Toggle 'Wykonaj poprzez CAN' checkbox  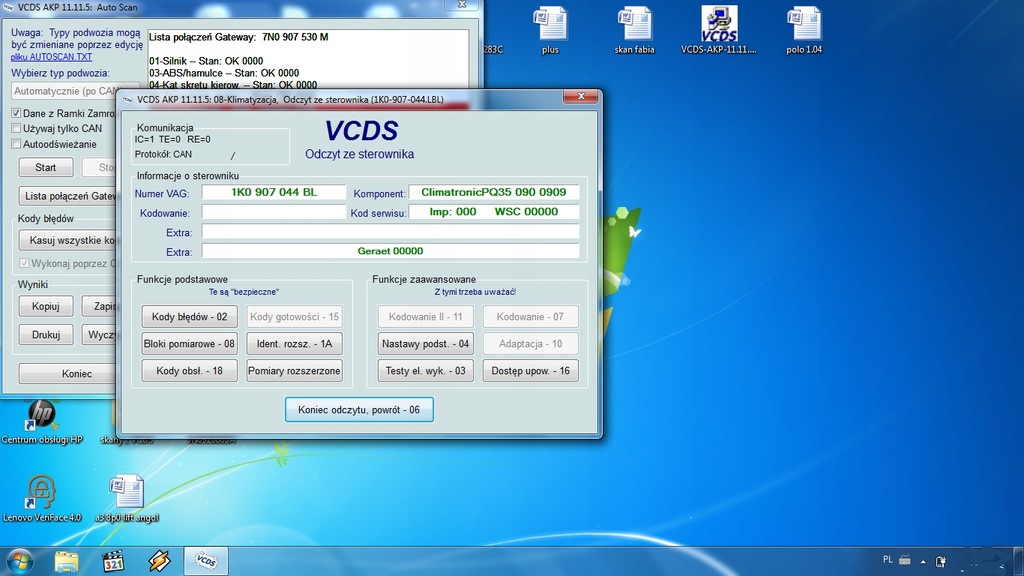click(x=24, y=263)
